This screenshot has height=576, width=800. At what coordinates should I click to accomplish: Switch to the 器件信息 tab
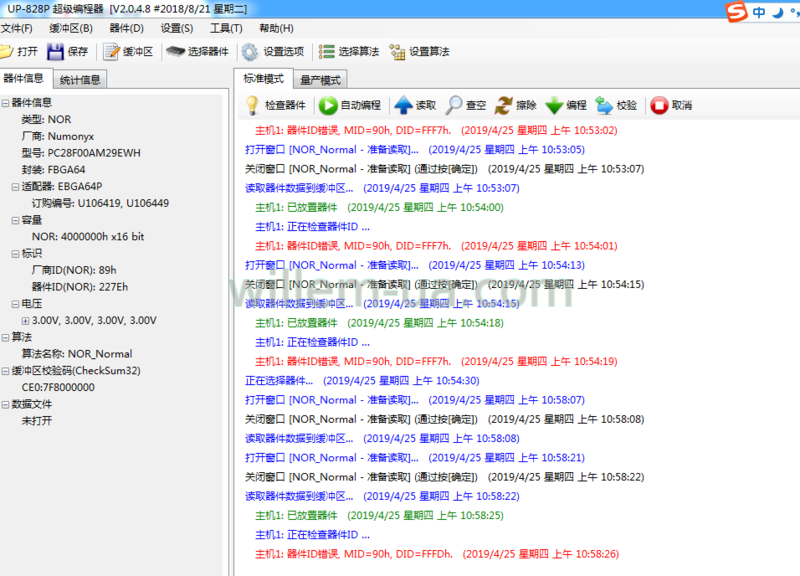coord(24,78)
